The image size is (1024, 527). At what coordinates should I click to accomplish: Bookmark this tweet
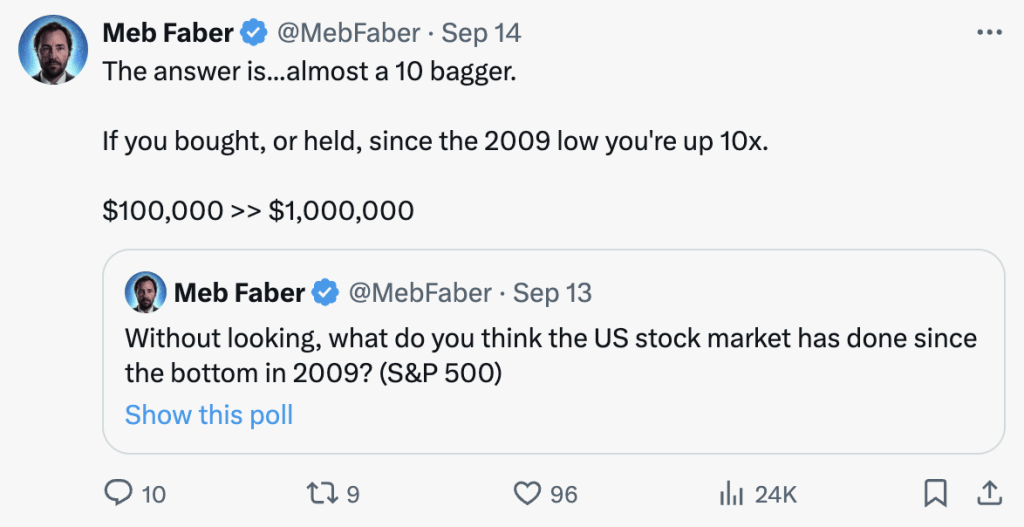935,494
